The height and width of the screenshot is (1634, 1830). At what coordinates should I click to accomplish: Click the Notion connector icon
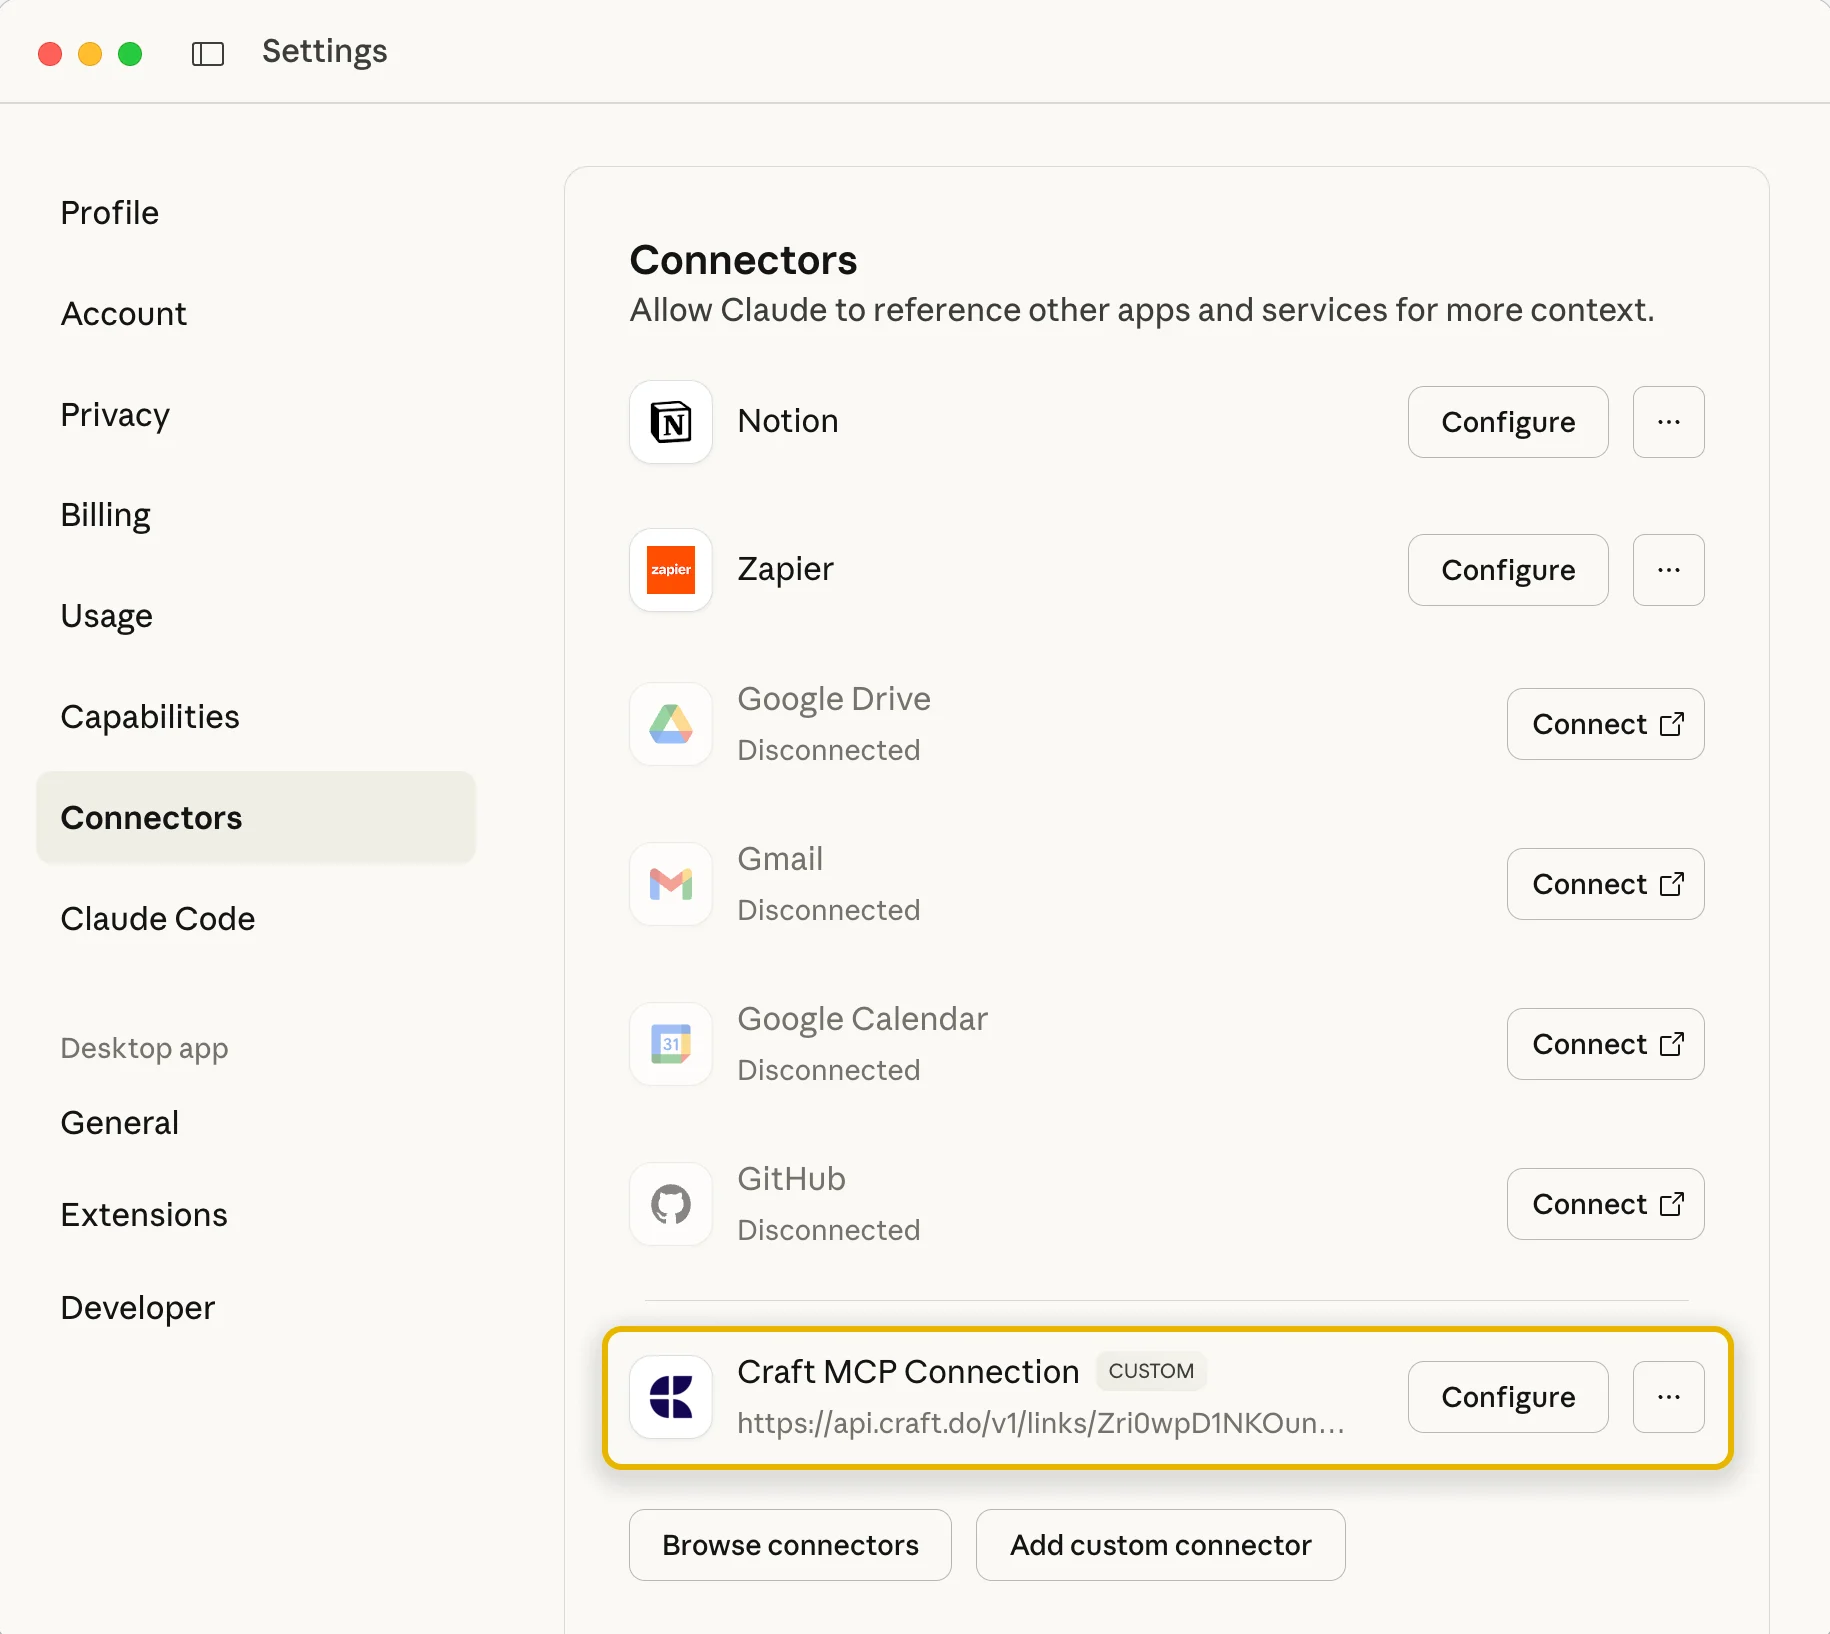tap(670, 422)
